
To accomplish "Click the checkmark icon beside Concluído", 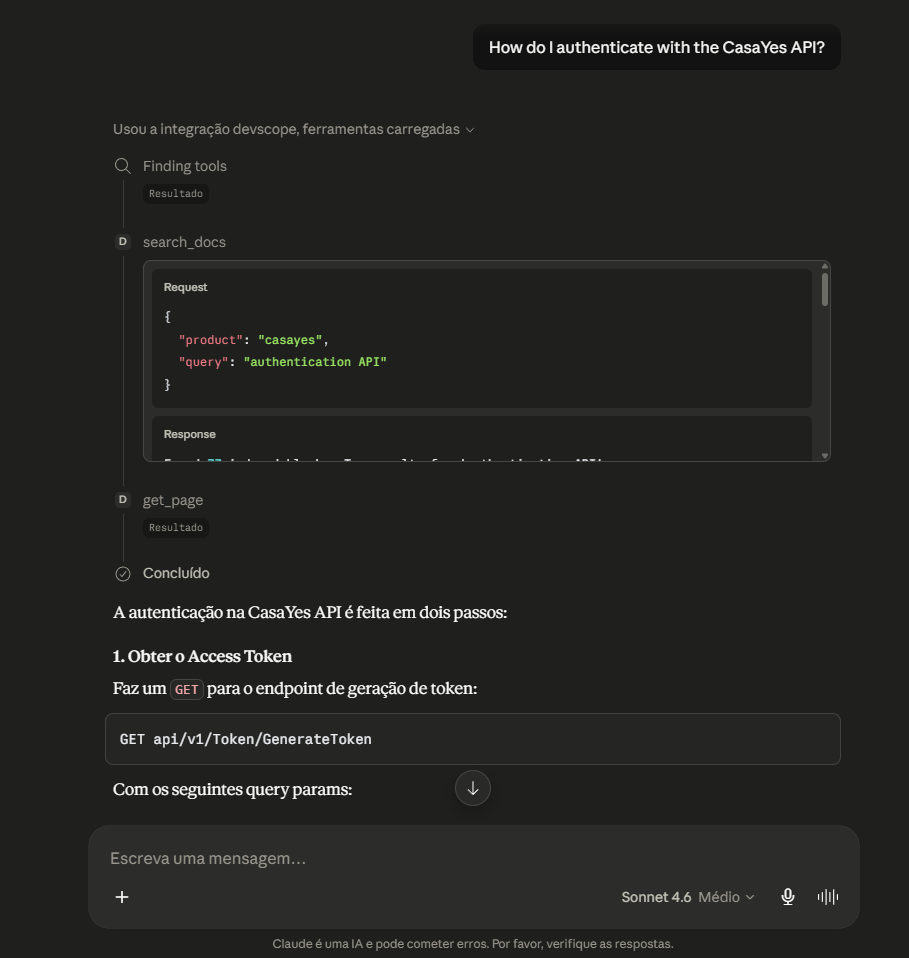I will click(x=123, y=574).
